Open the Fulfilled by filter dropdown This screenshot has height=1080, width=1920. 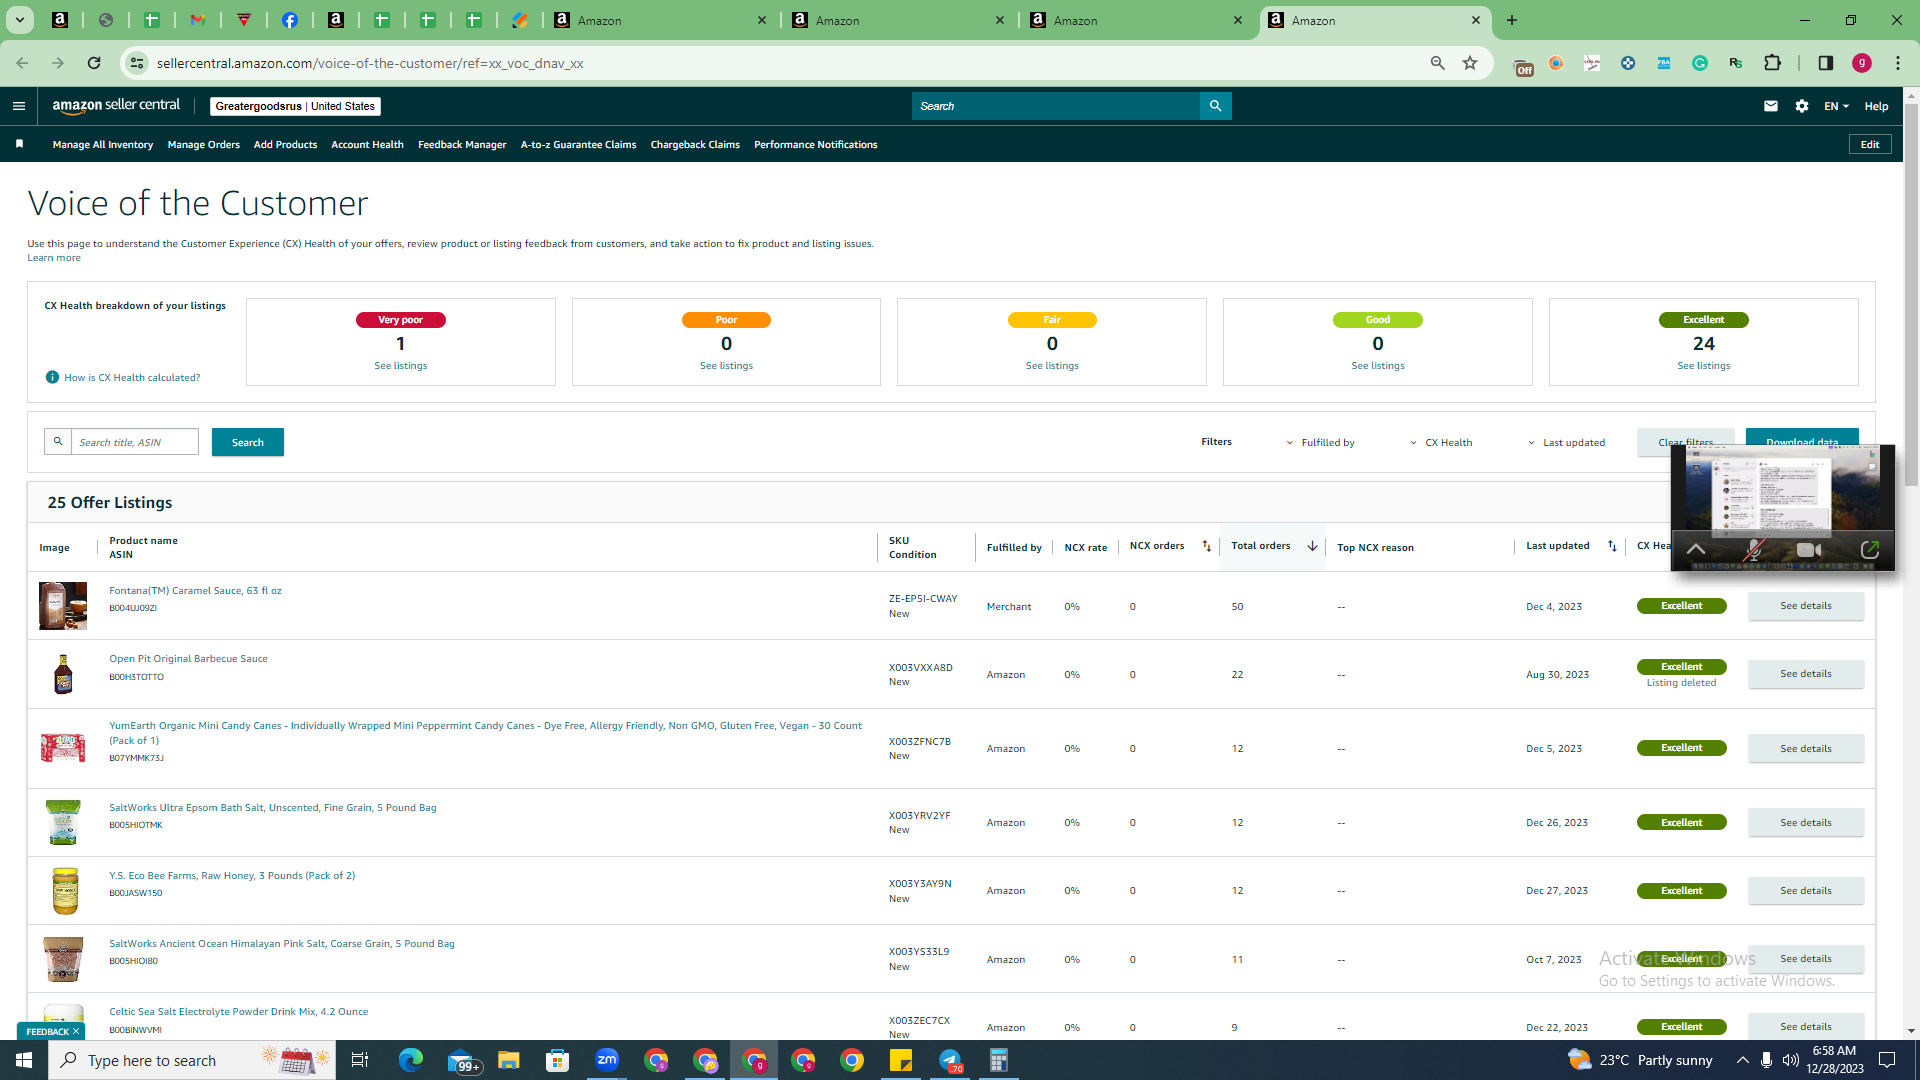coord(1320,442)
